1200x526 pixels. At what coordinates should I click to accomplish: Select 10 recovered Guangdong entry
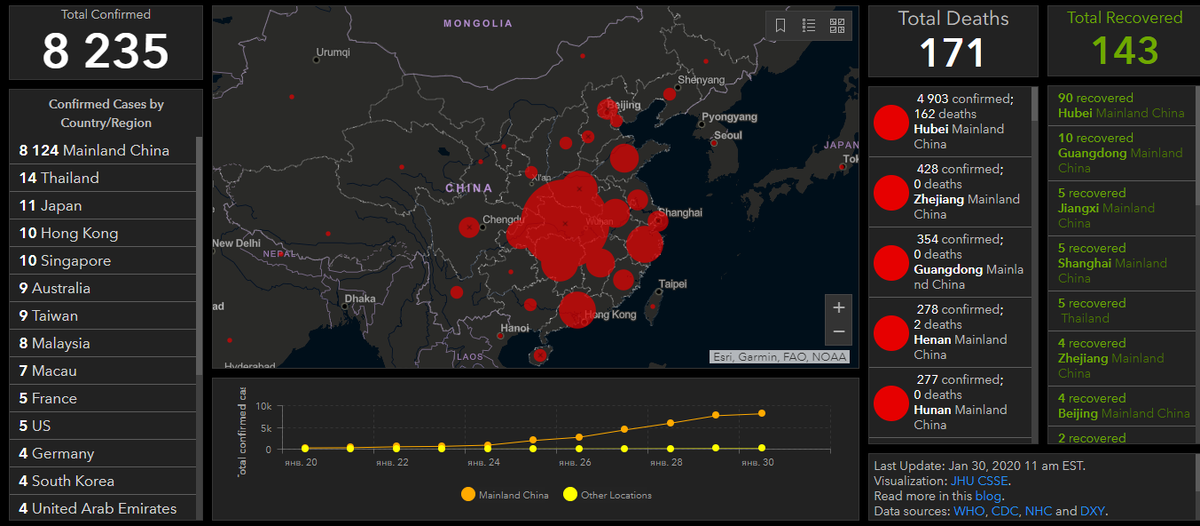[x=1119, y=153]
